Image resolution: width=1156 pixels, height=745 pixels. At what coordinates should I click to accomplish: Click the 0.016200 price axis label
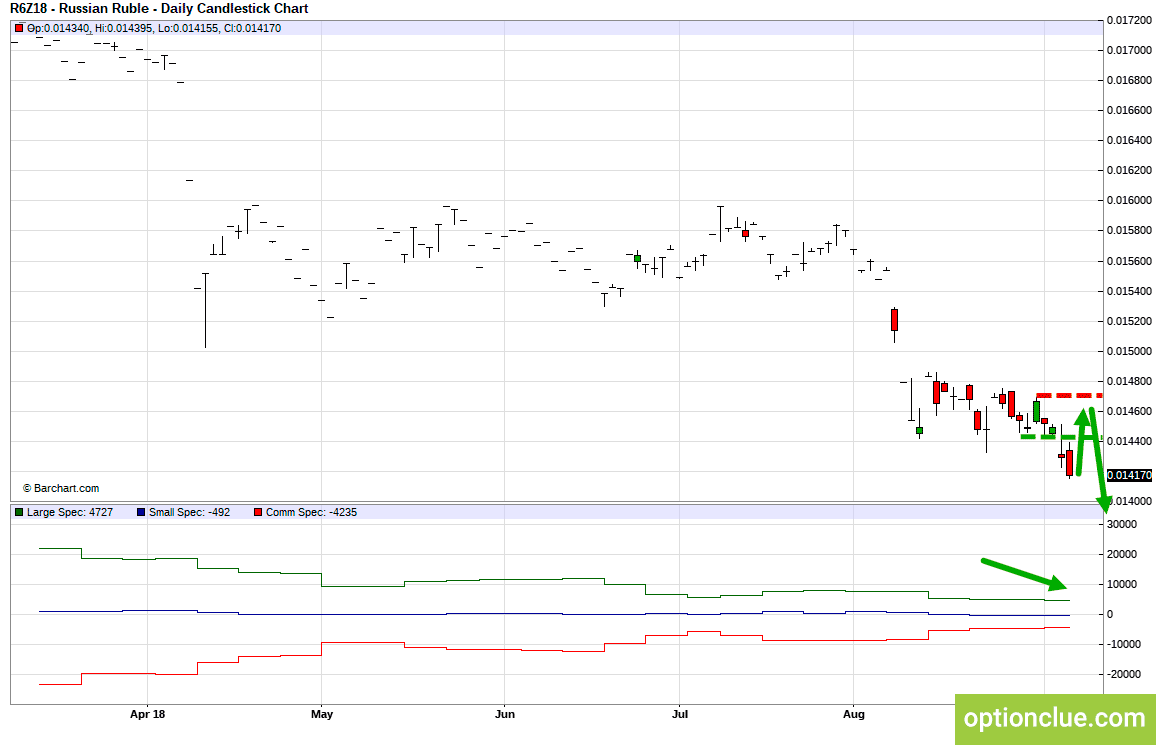tap(1129, 171)
